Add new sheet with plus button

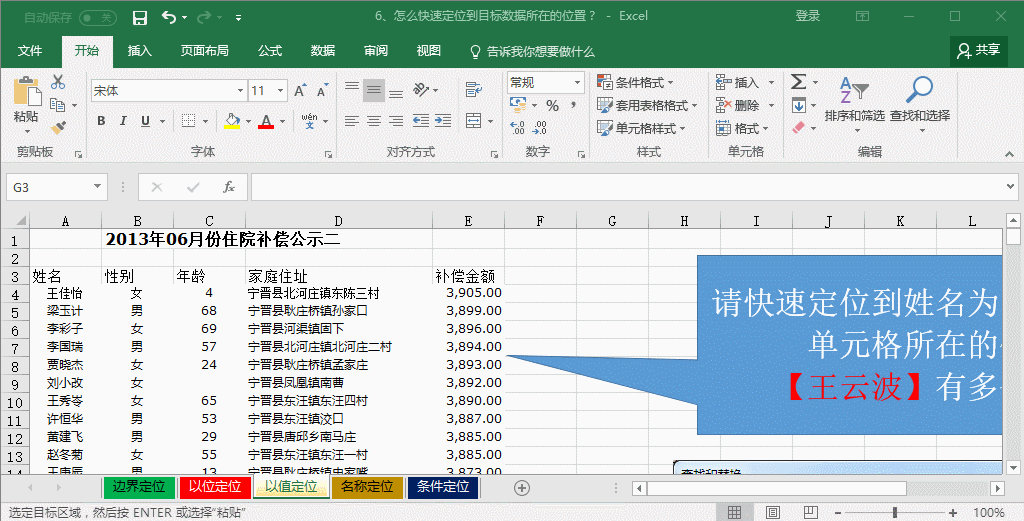522,488
